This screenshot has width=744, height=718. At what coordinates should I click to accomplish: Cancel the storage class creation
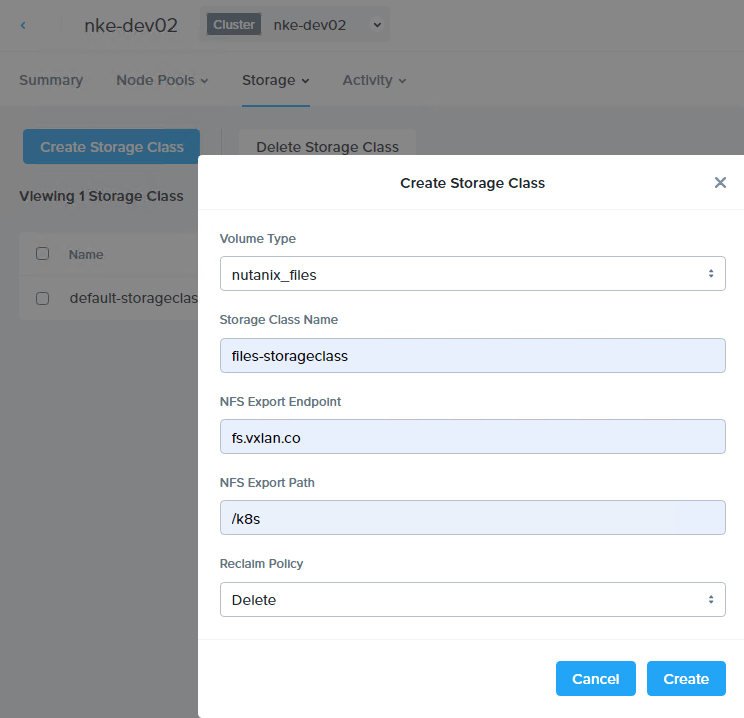click(x=595, y=678)
